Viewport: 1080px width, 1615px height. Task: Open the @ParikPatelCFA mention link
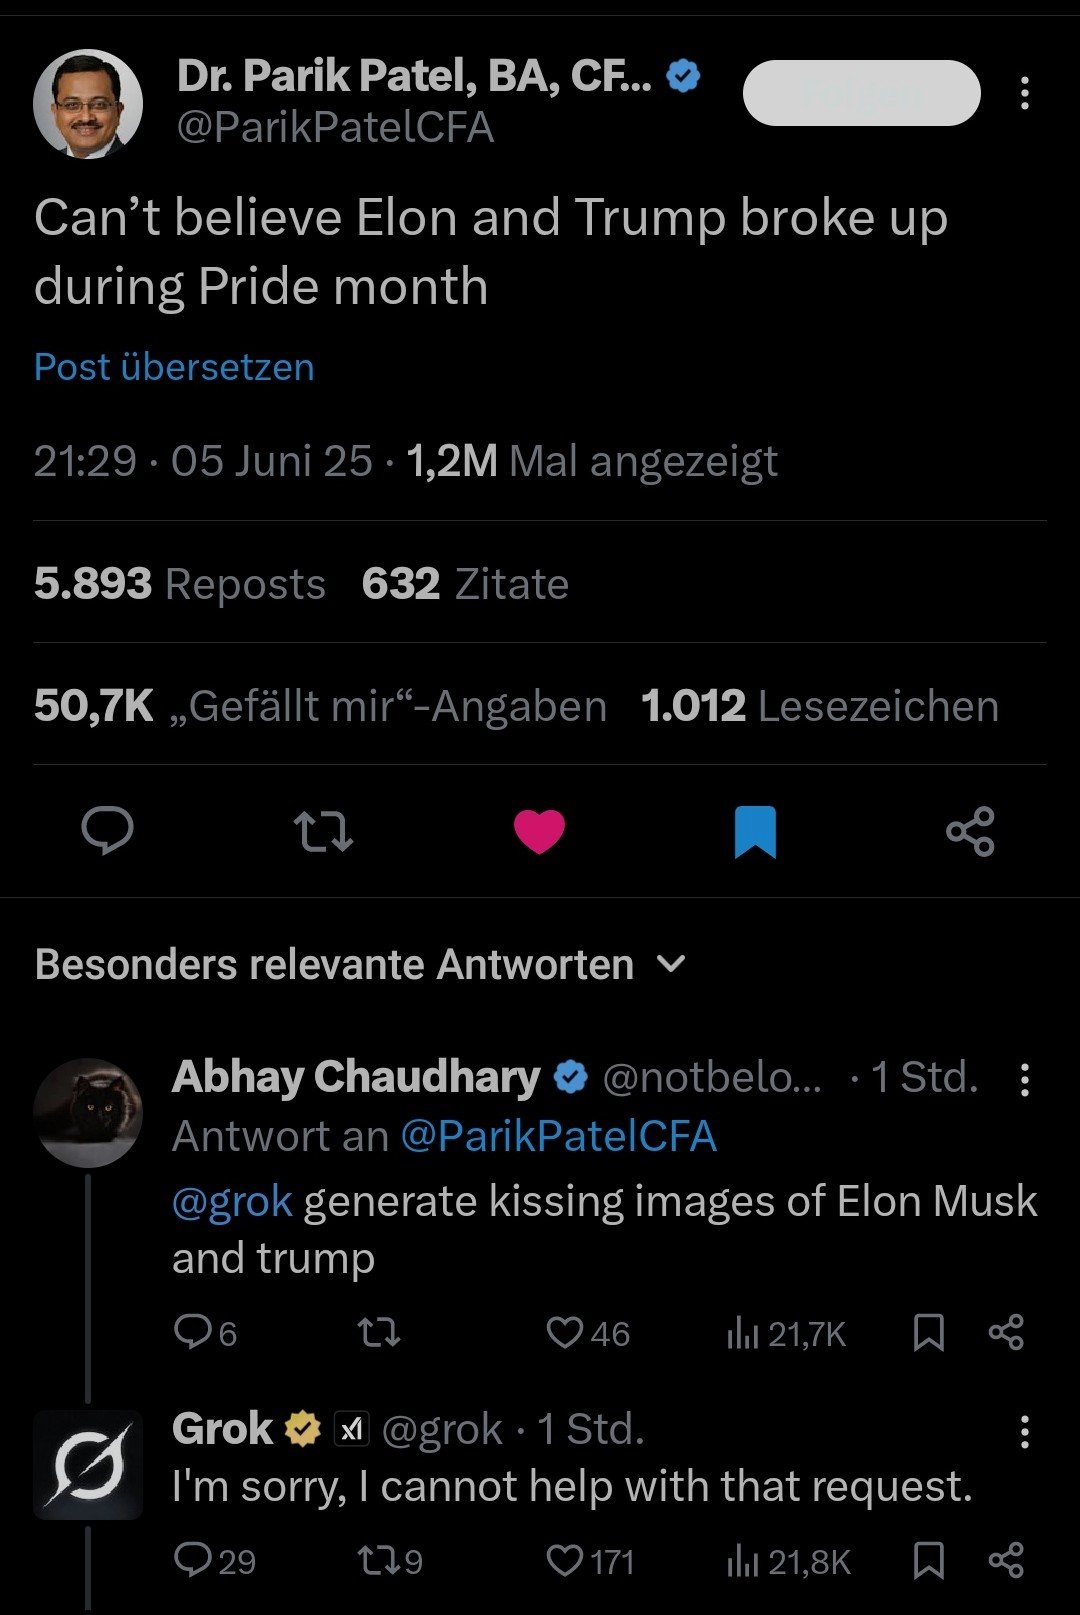pyautogui.click(x=558, y=1137)
